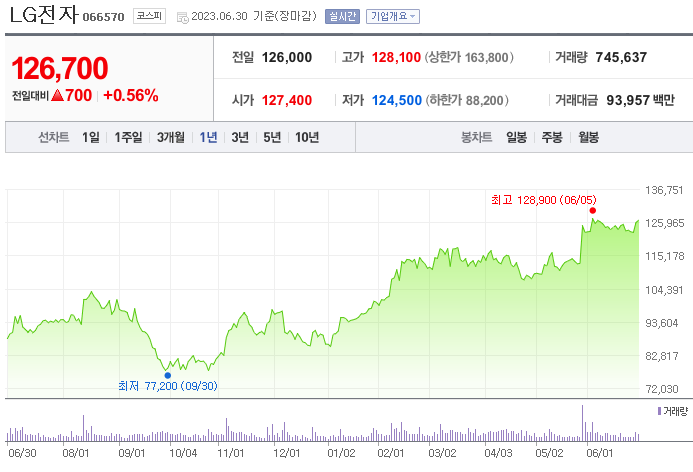Click the 봉차트 label
Viewport: 693px width, 472px height.
pos(476,137)
